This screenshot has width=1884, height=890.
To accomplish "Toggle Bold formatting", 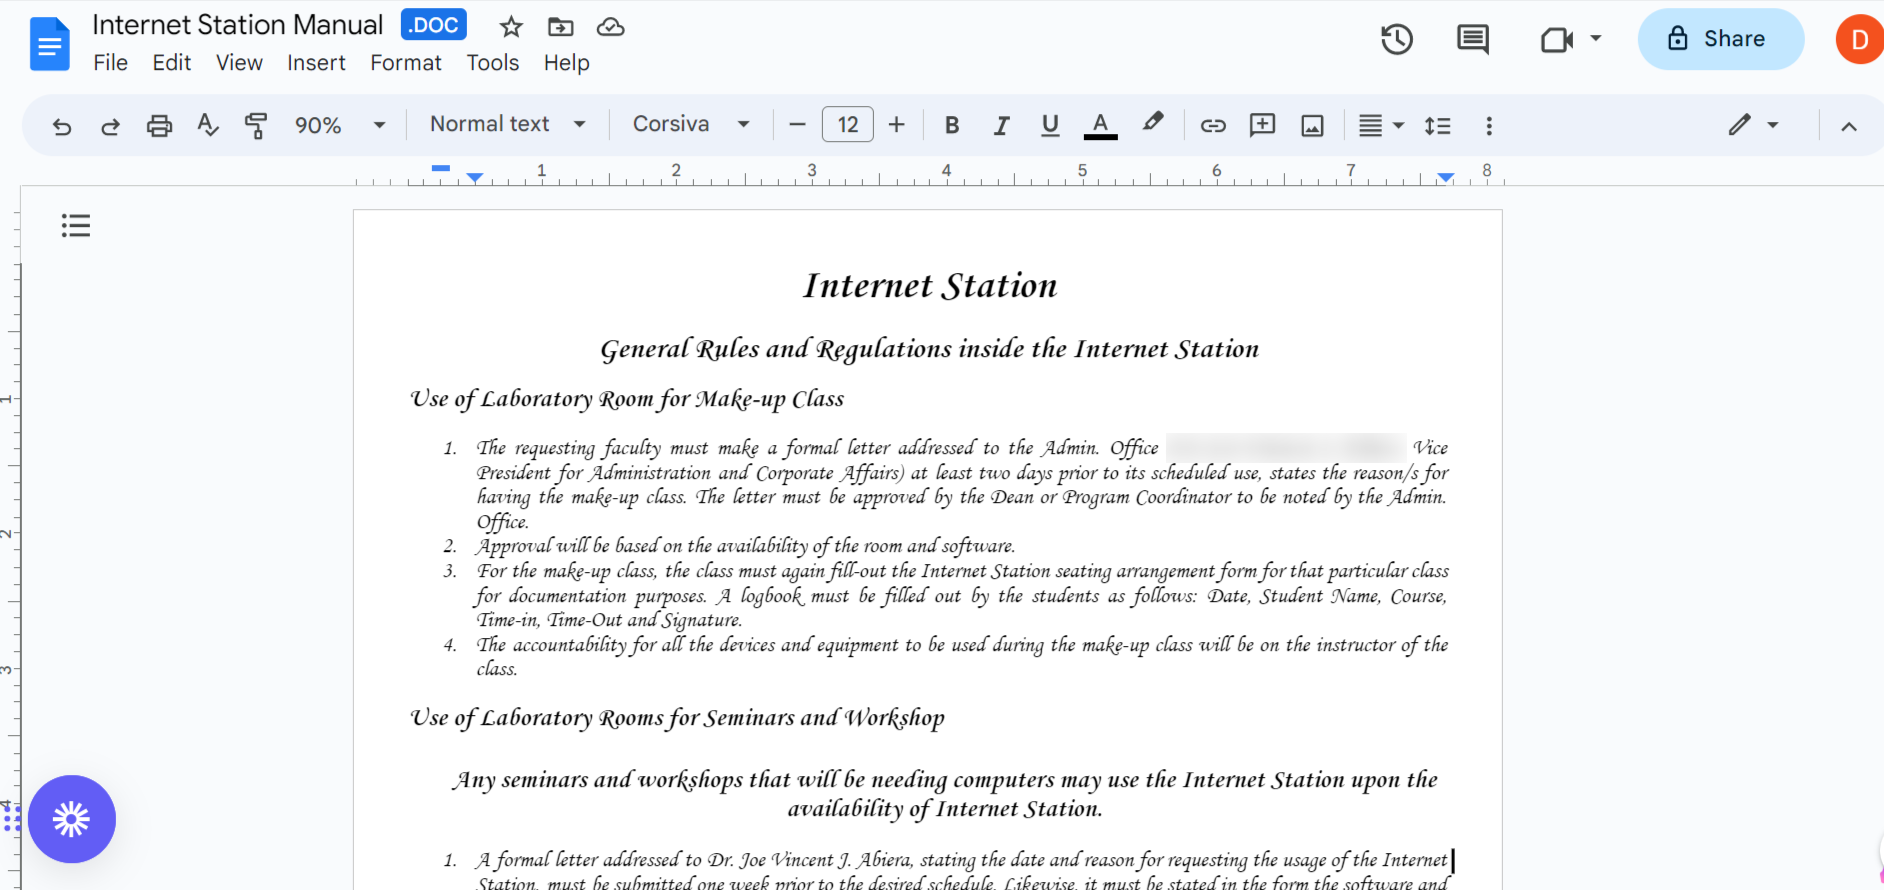I will 952,125.
